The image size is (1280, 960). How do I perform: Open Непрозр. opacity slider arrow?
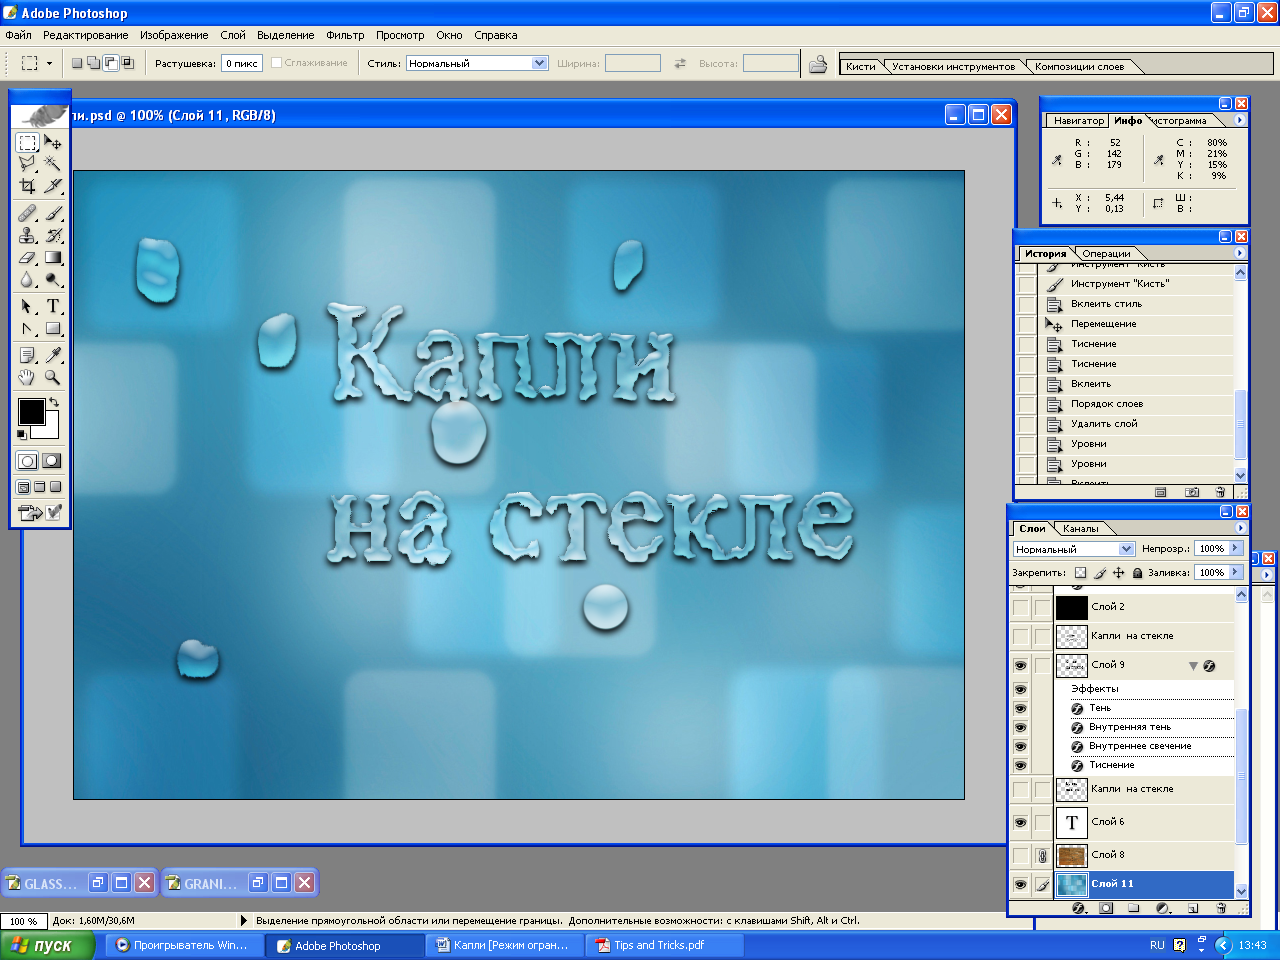(1235, 548)
